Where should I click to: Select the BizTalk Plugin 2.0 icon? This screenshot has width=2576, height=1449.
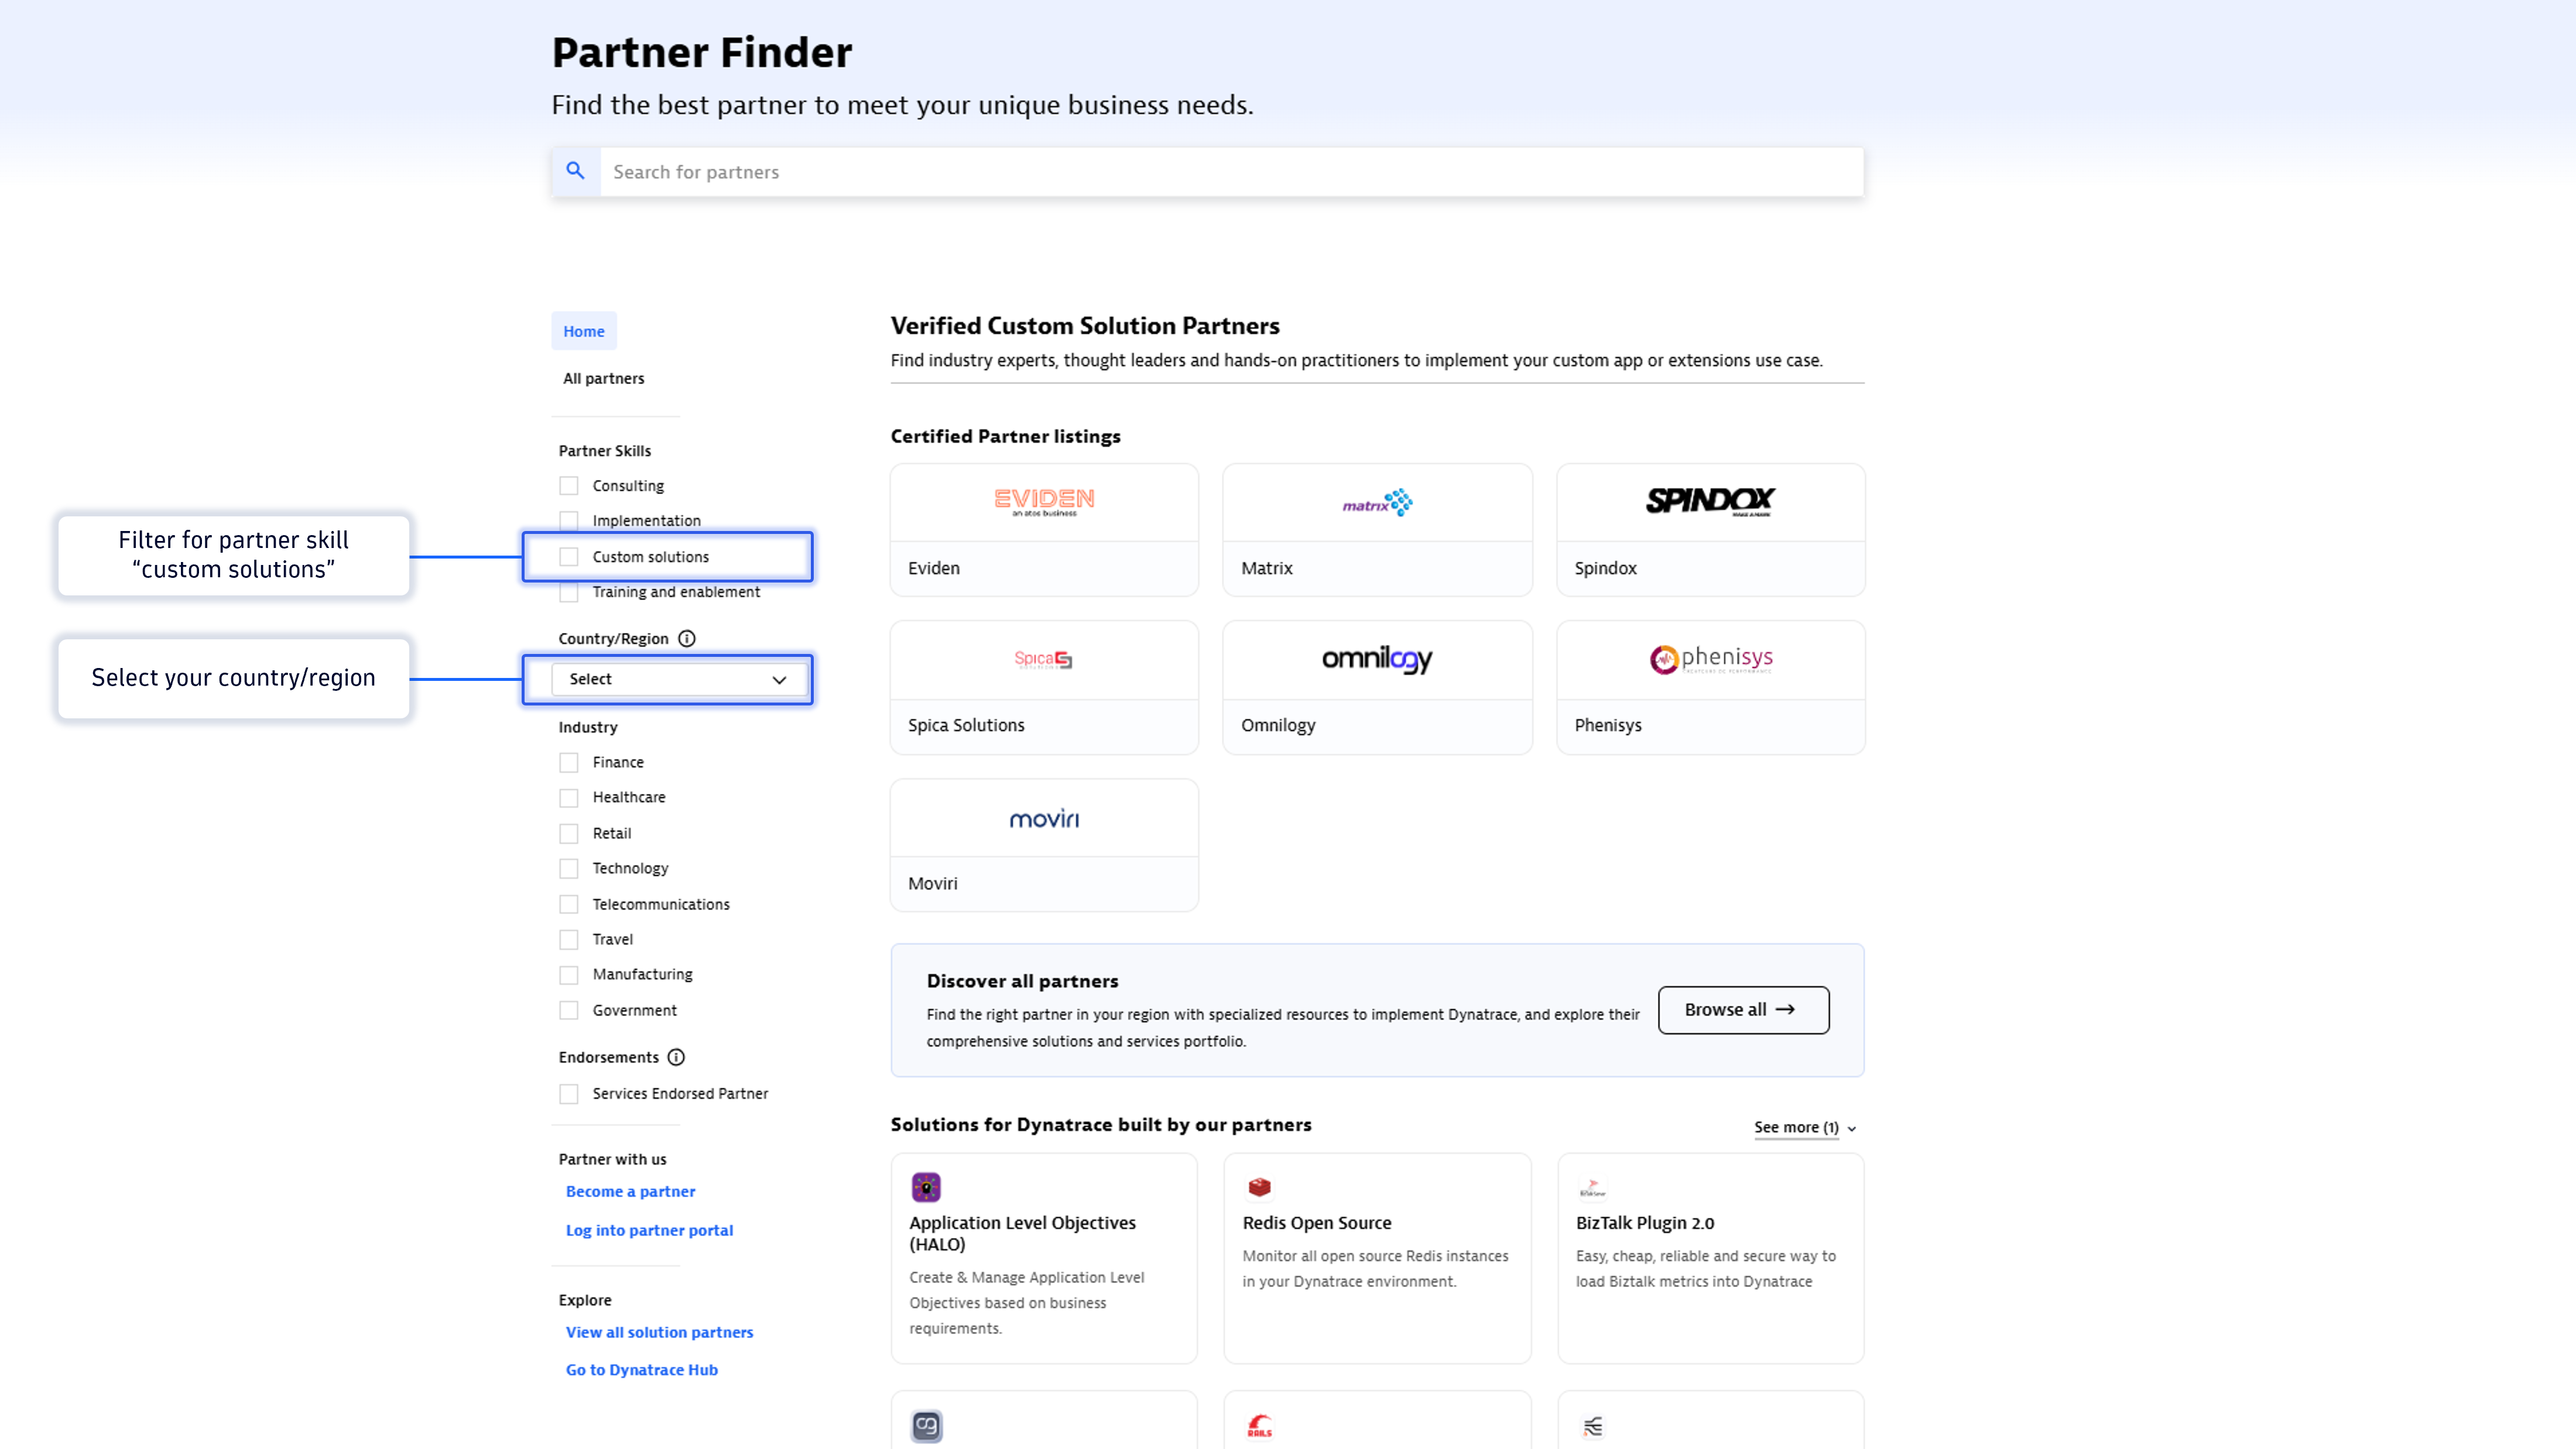click(x=1593, y=1187)
